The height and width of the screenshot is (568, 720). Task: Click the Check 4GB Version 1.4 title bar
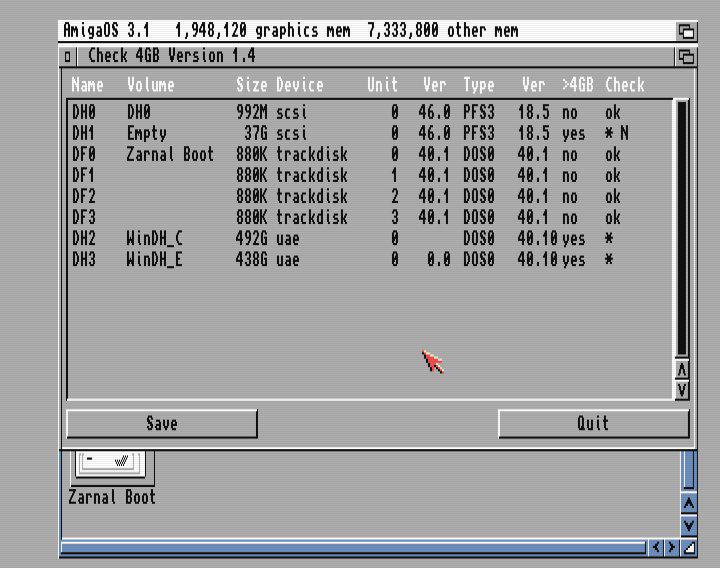tap(375, 56)
